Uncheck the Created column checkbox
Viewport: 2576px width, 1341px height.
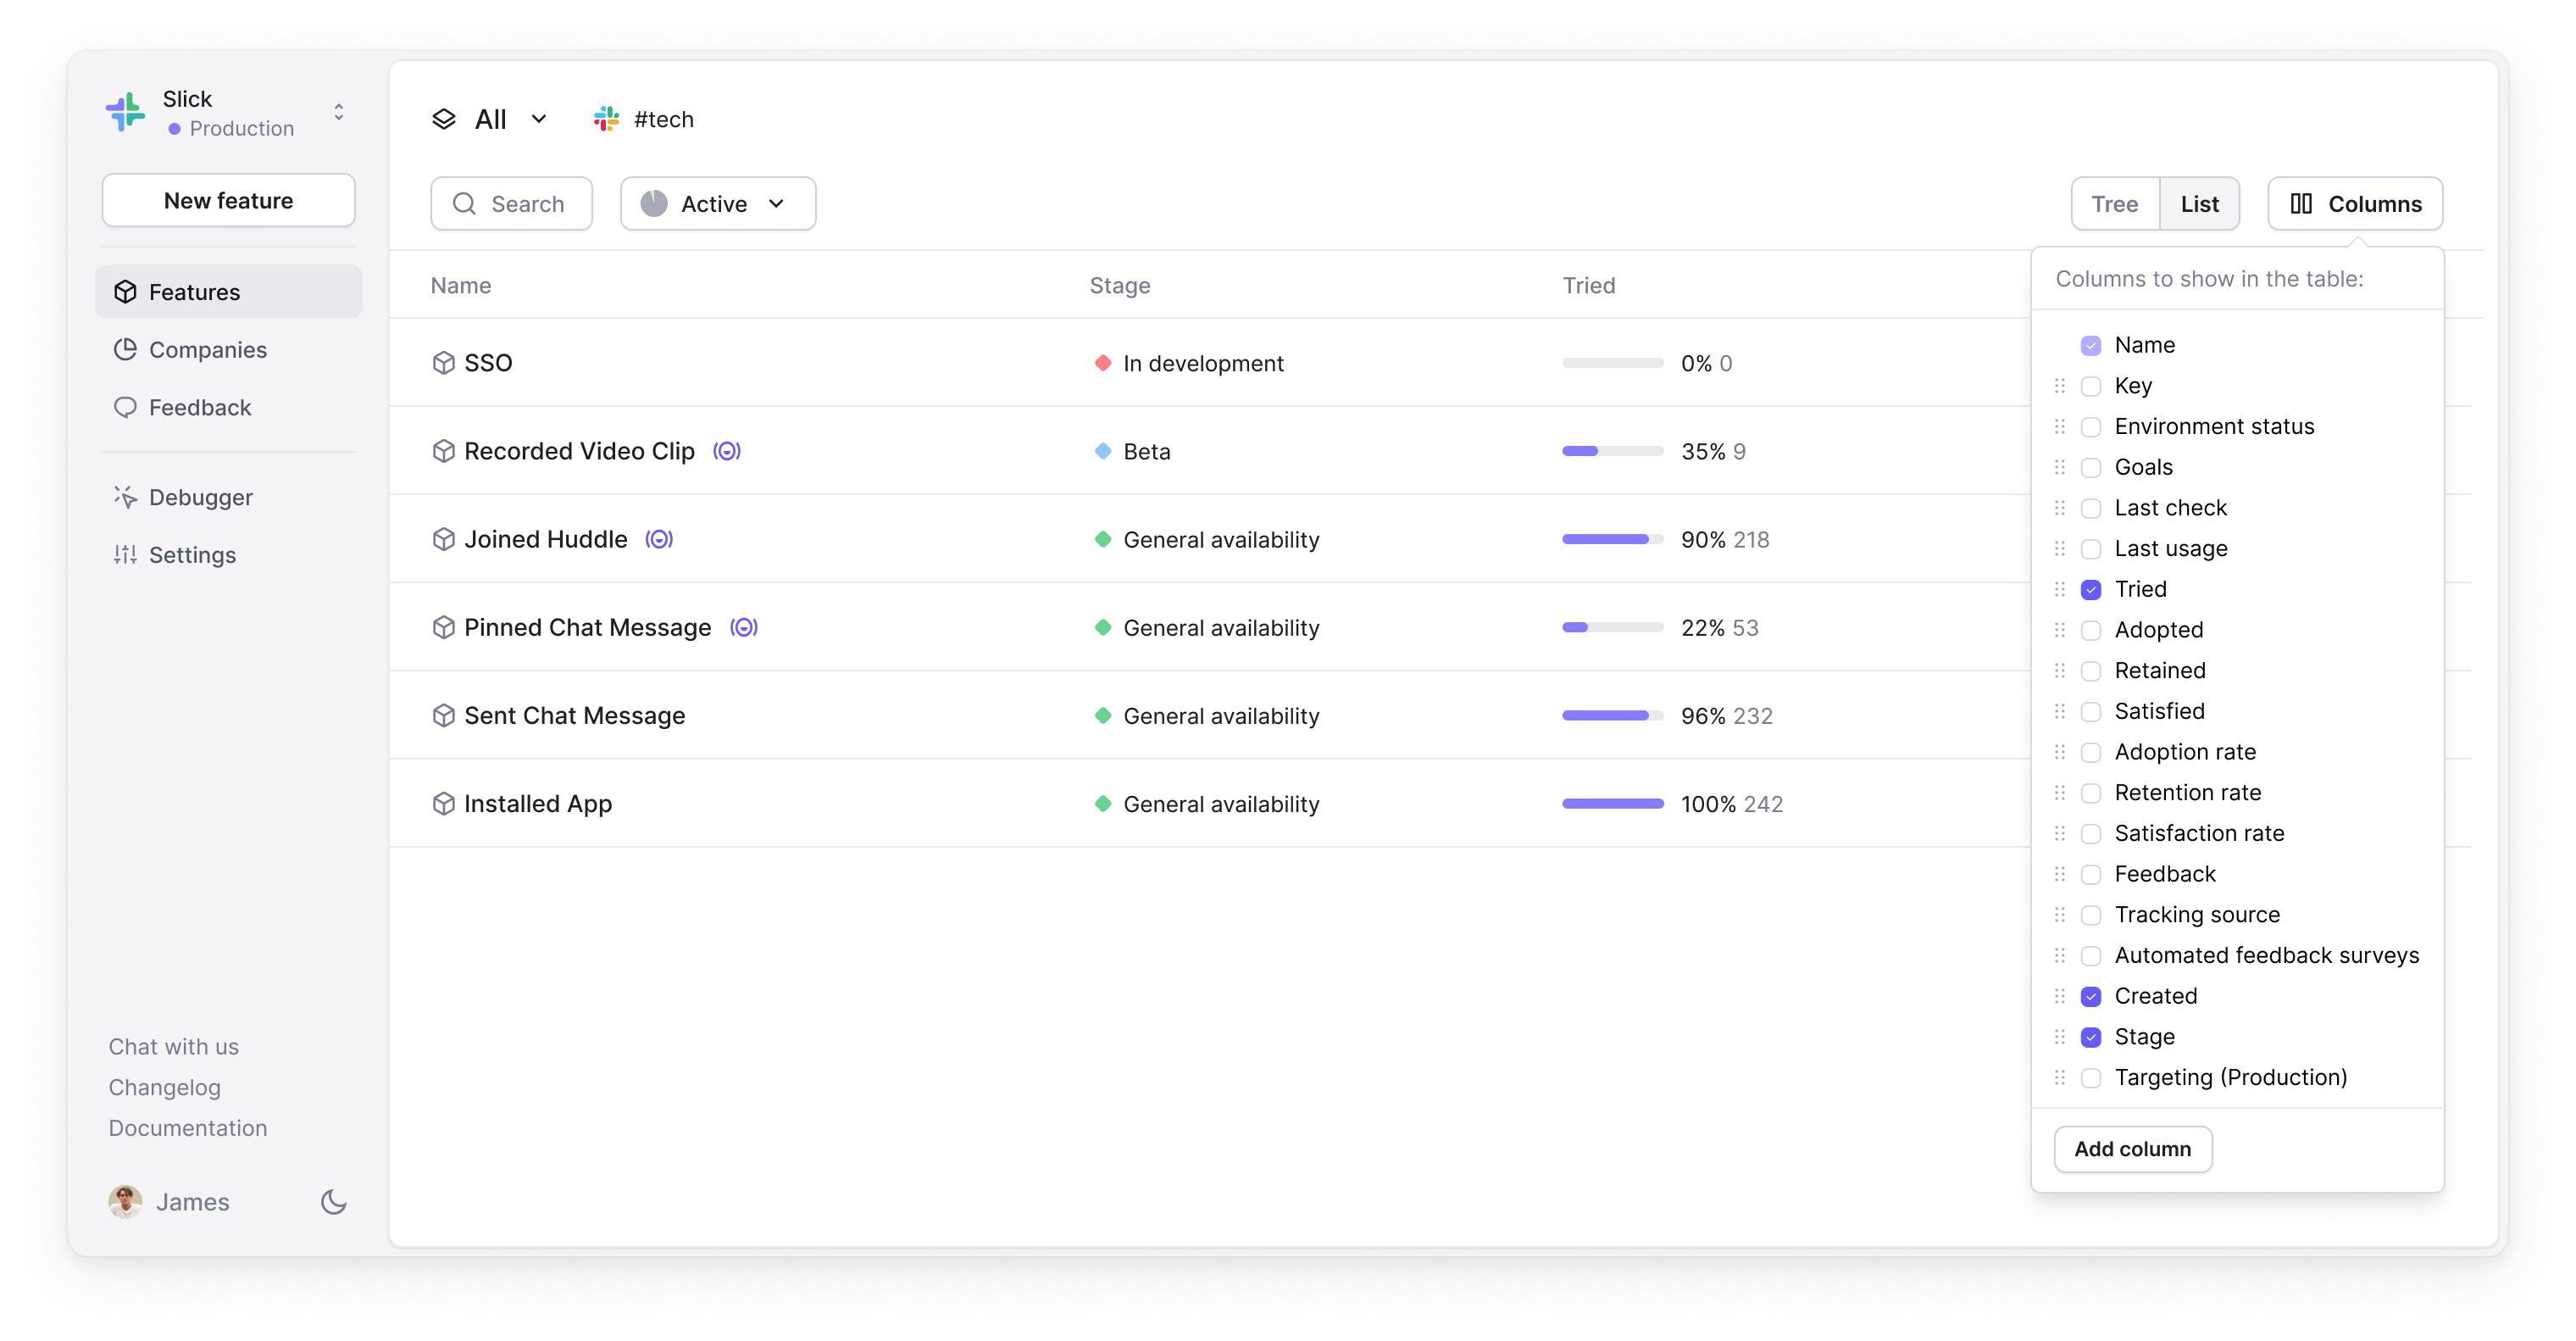pos(2091,996)
